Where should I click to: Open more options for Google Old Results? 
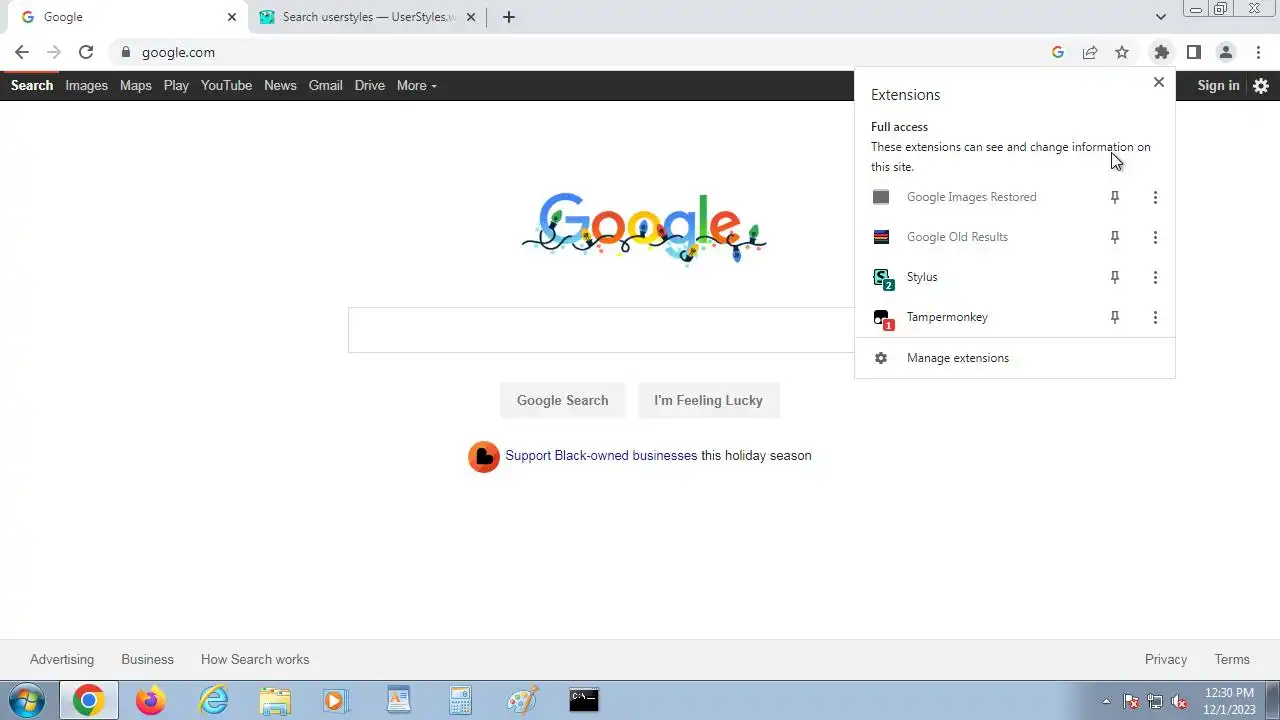pyautogui.click(x=1155, y=237)
